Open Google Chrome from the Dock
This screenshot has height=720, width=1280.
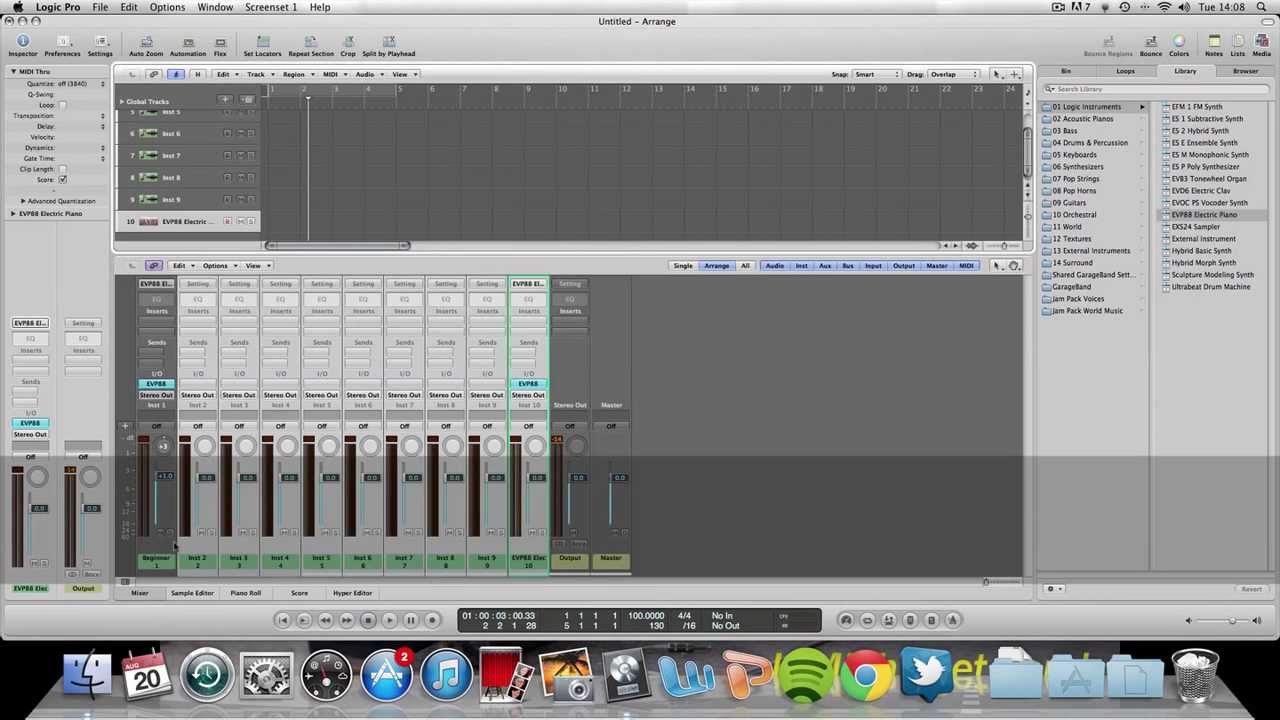pos(866,675)
